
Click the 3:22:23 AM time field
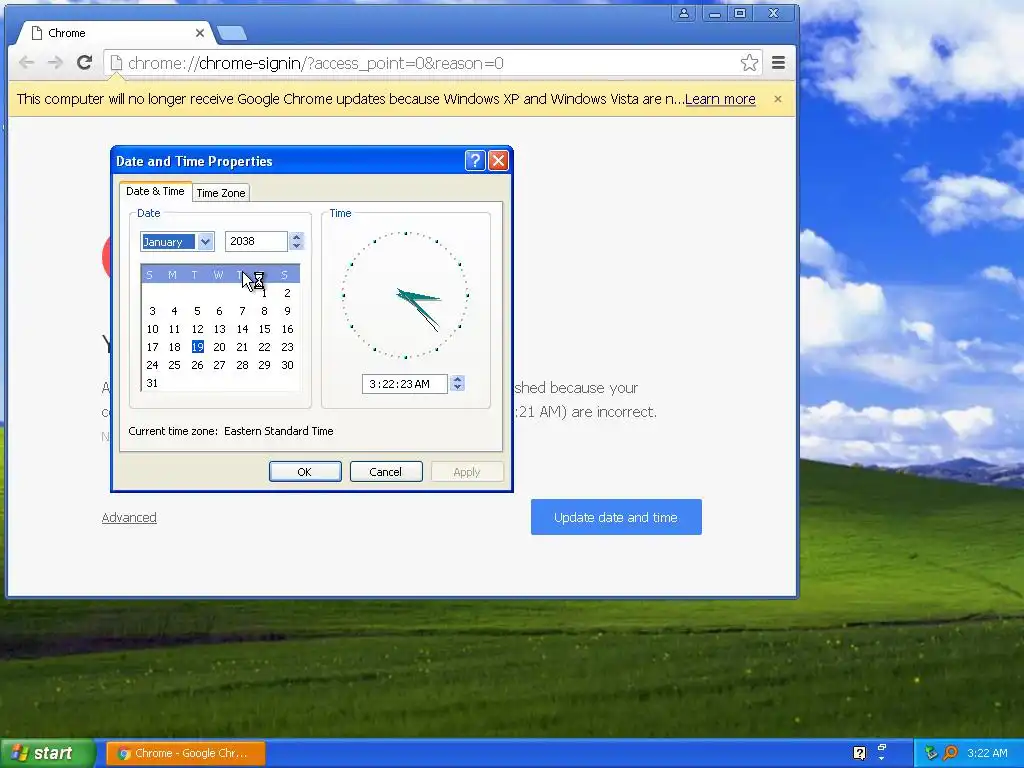point(404,384)
